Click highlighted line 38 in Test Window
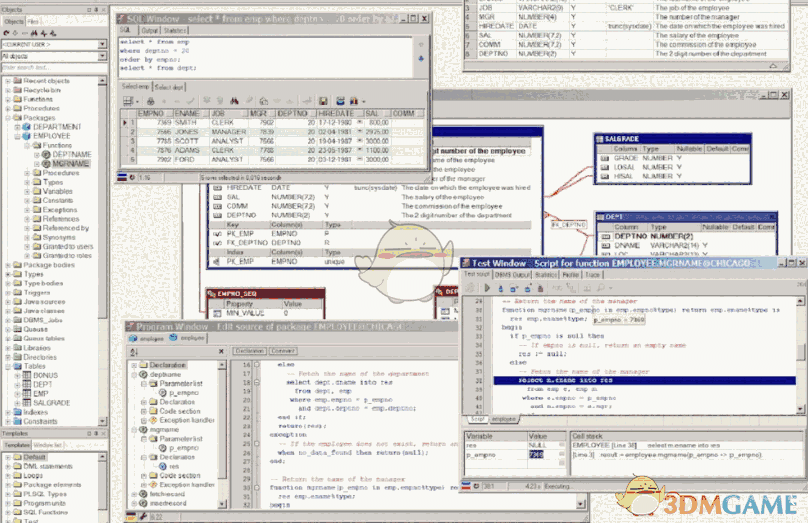Viewport: 808px width, 523px height. 645,380
